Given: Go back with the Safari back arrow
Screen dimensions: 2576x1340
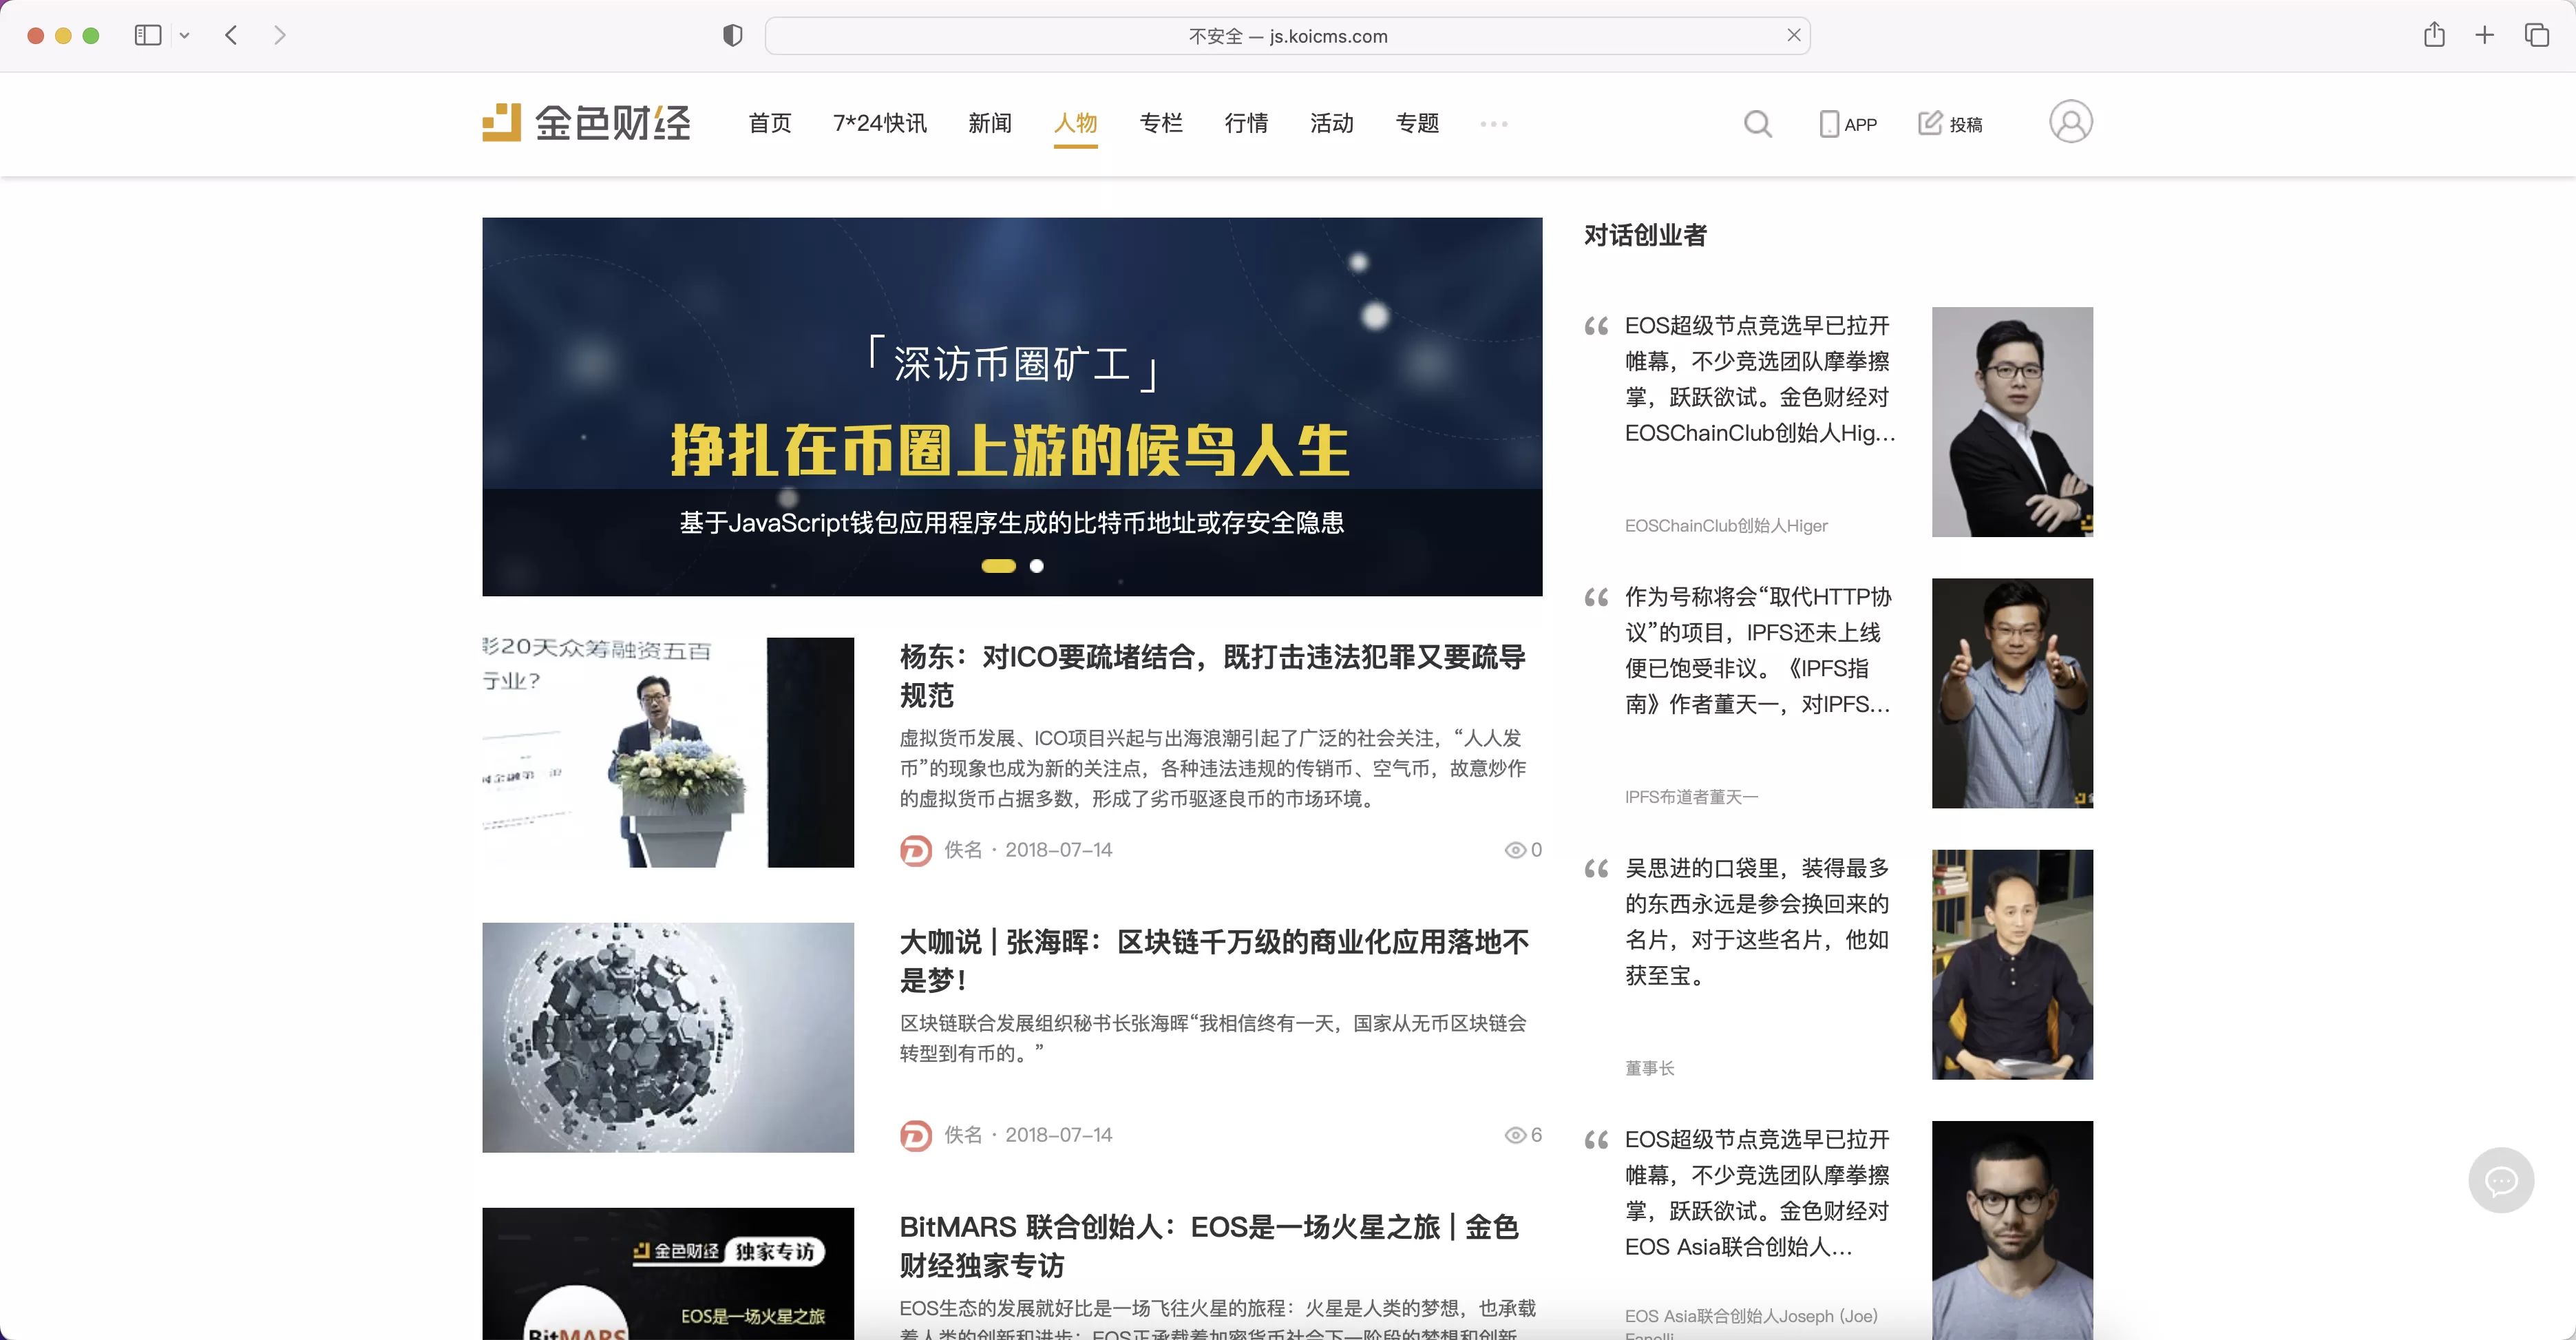Looking at the screenshot, I should 231,35.
